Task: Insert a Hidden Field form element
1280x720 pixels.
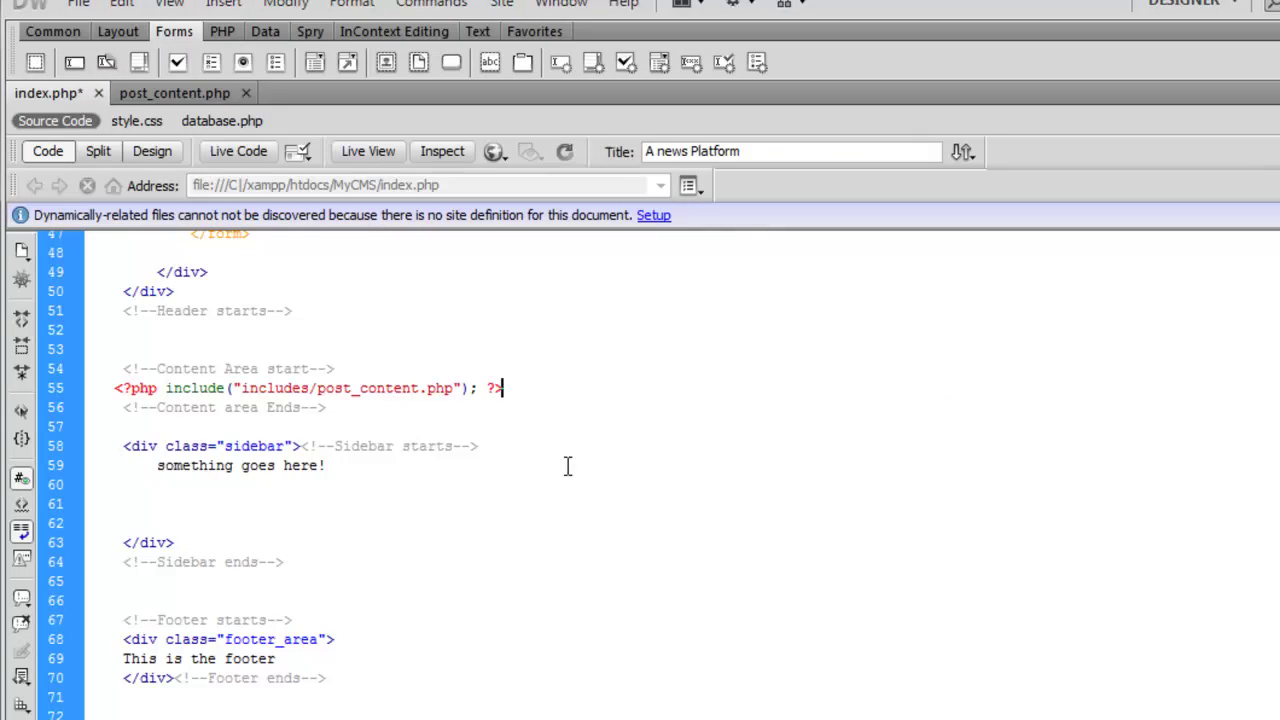Action: 107,63
